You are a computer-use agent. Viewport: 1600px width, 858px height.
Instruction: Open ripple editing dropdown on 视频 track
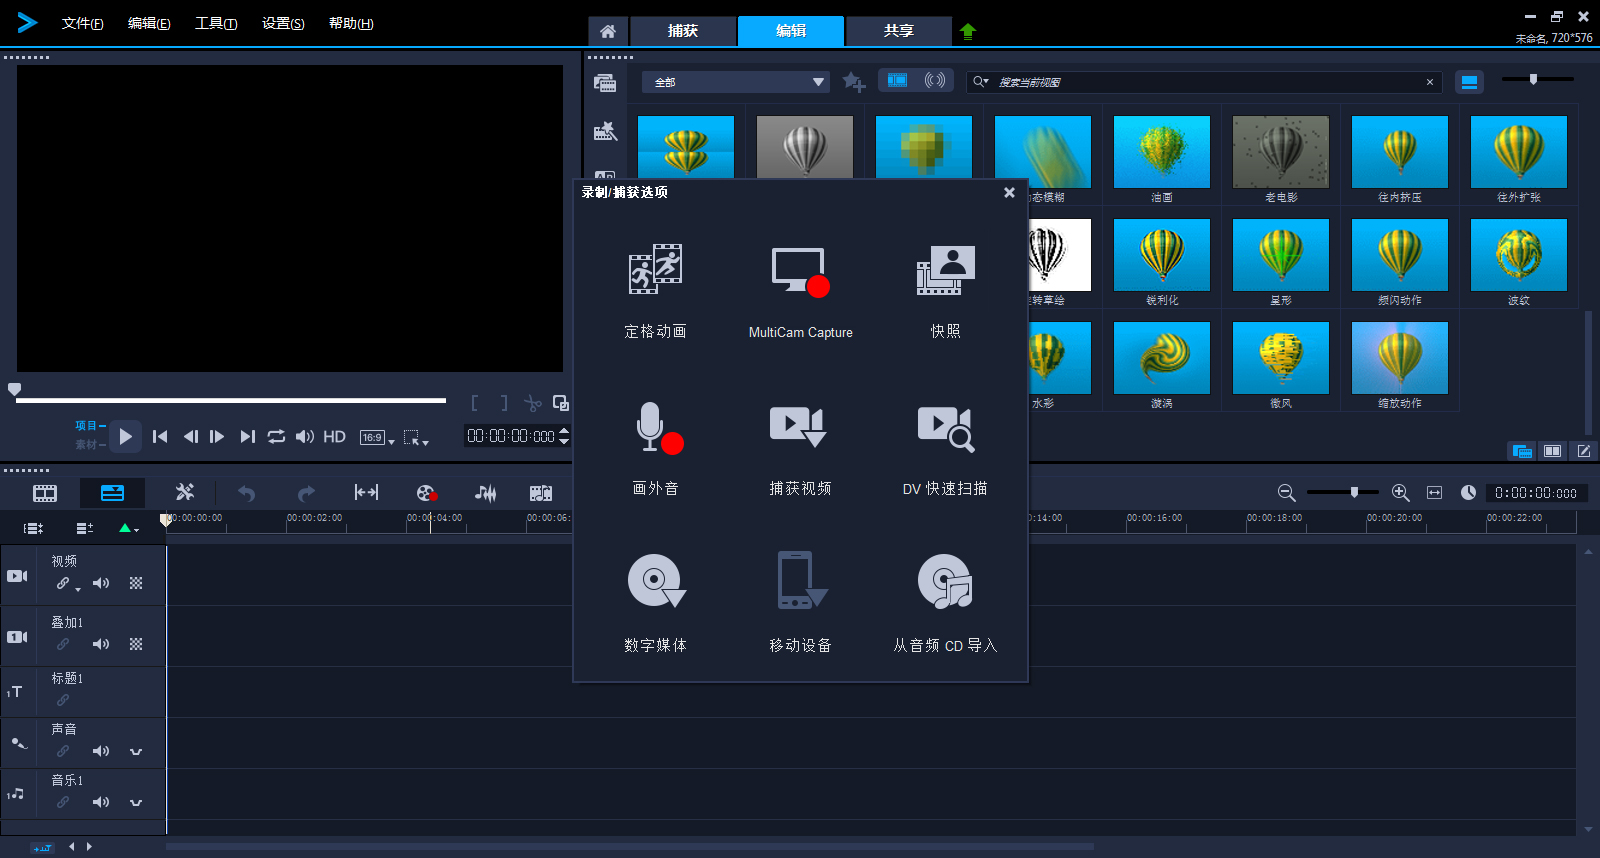(x=78, y=589)
